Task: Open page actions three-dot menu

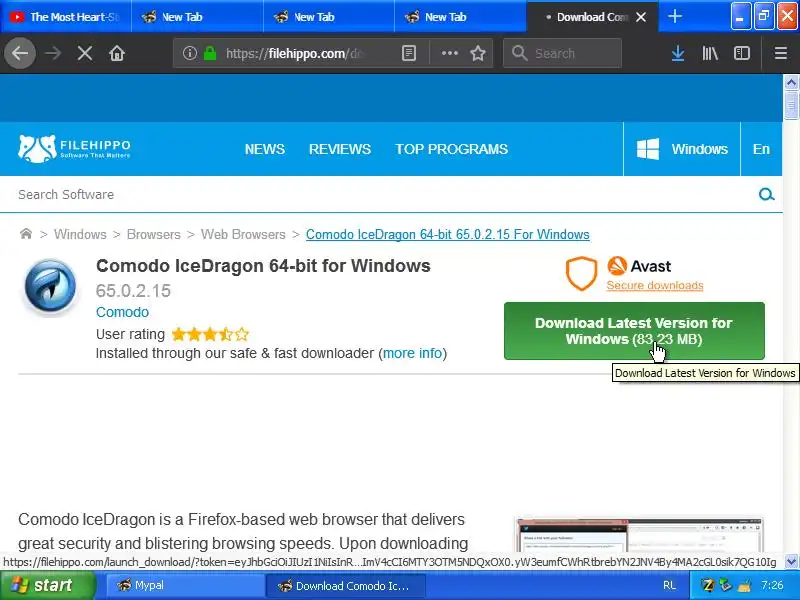Action: coord(449,53)
